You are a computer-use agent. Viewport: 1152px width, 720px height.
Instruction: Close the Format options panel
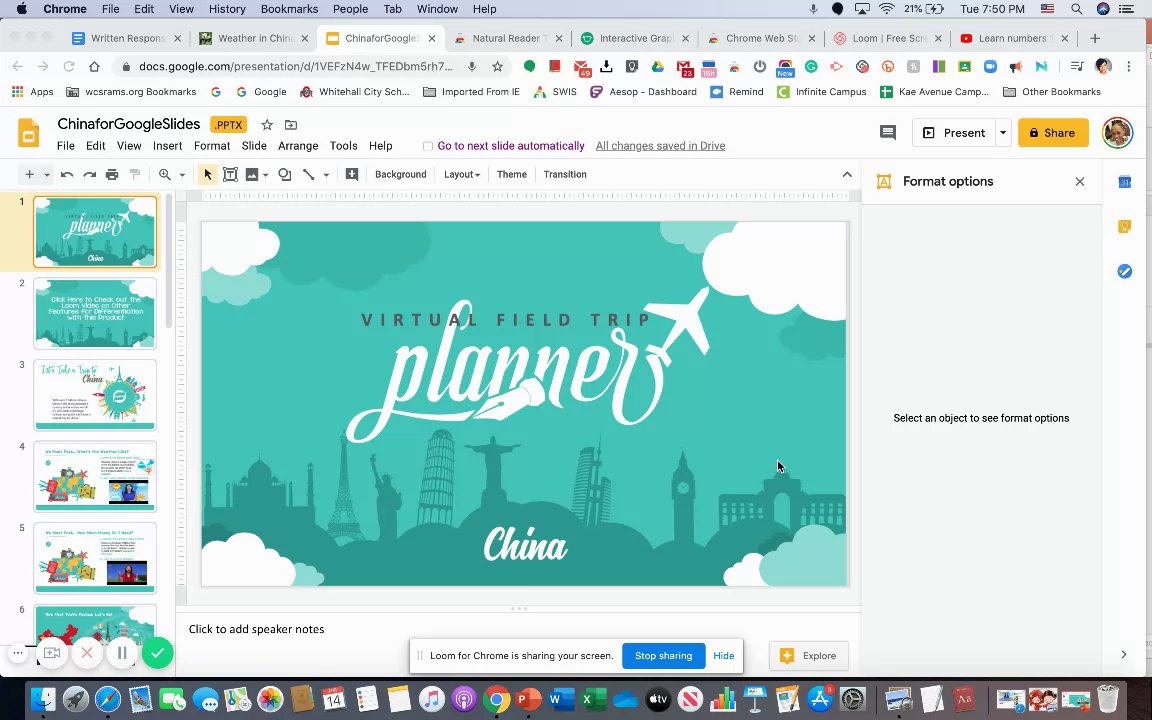[1079, 181]
